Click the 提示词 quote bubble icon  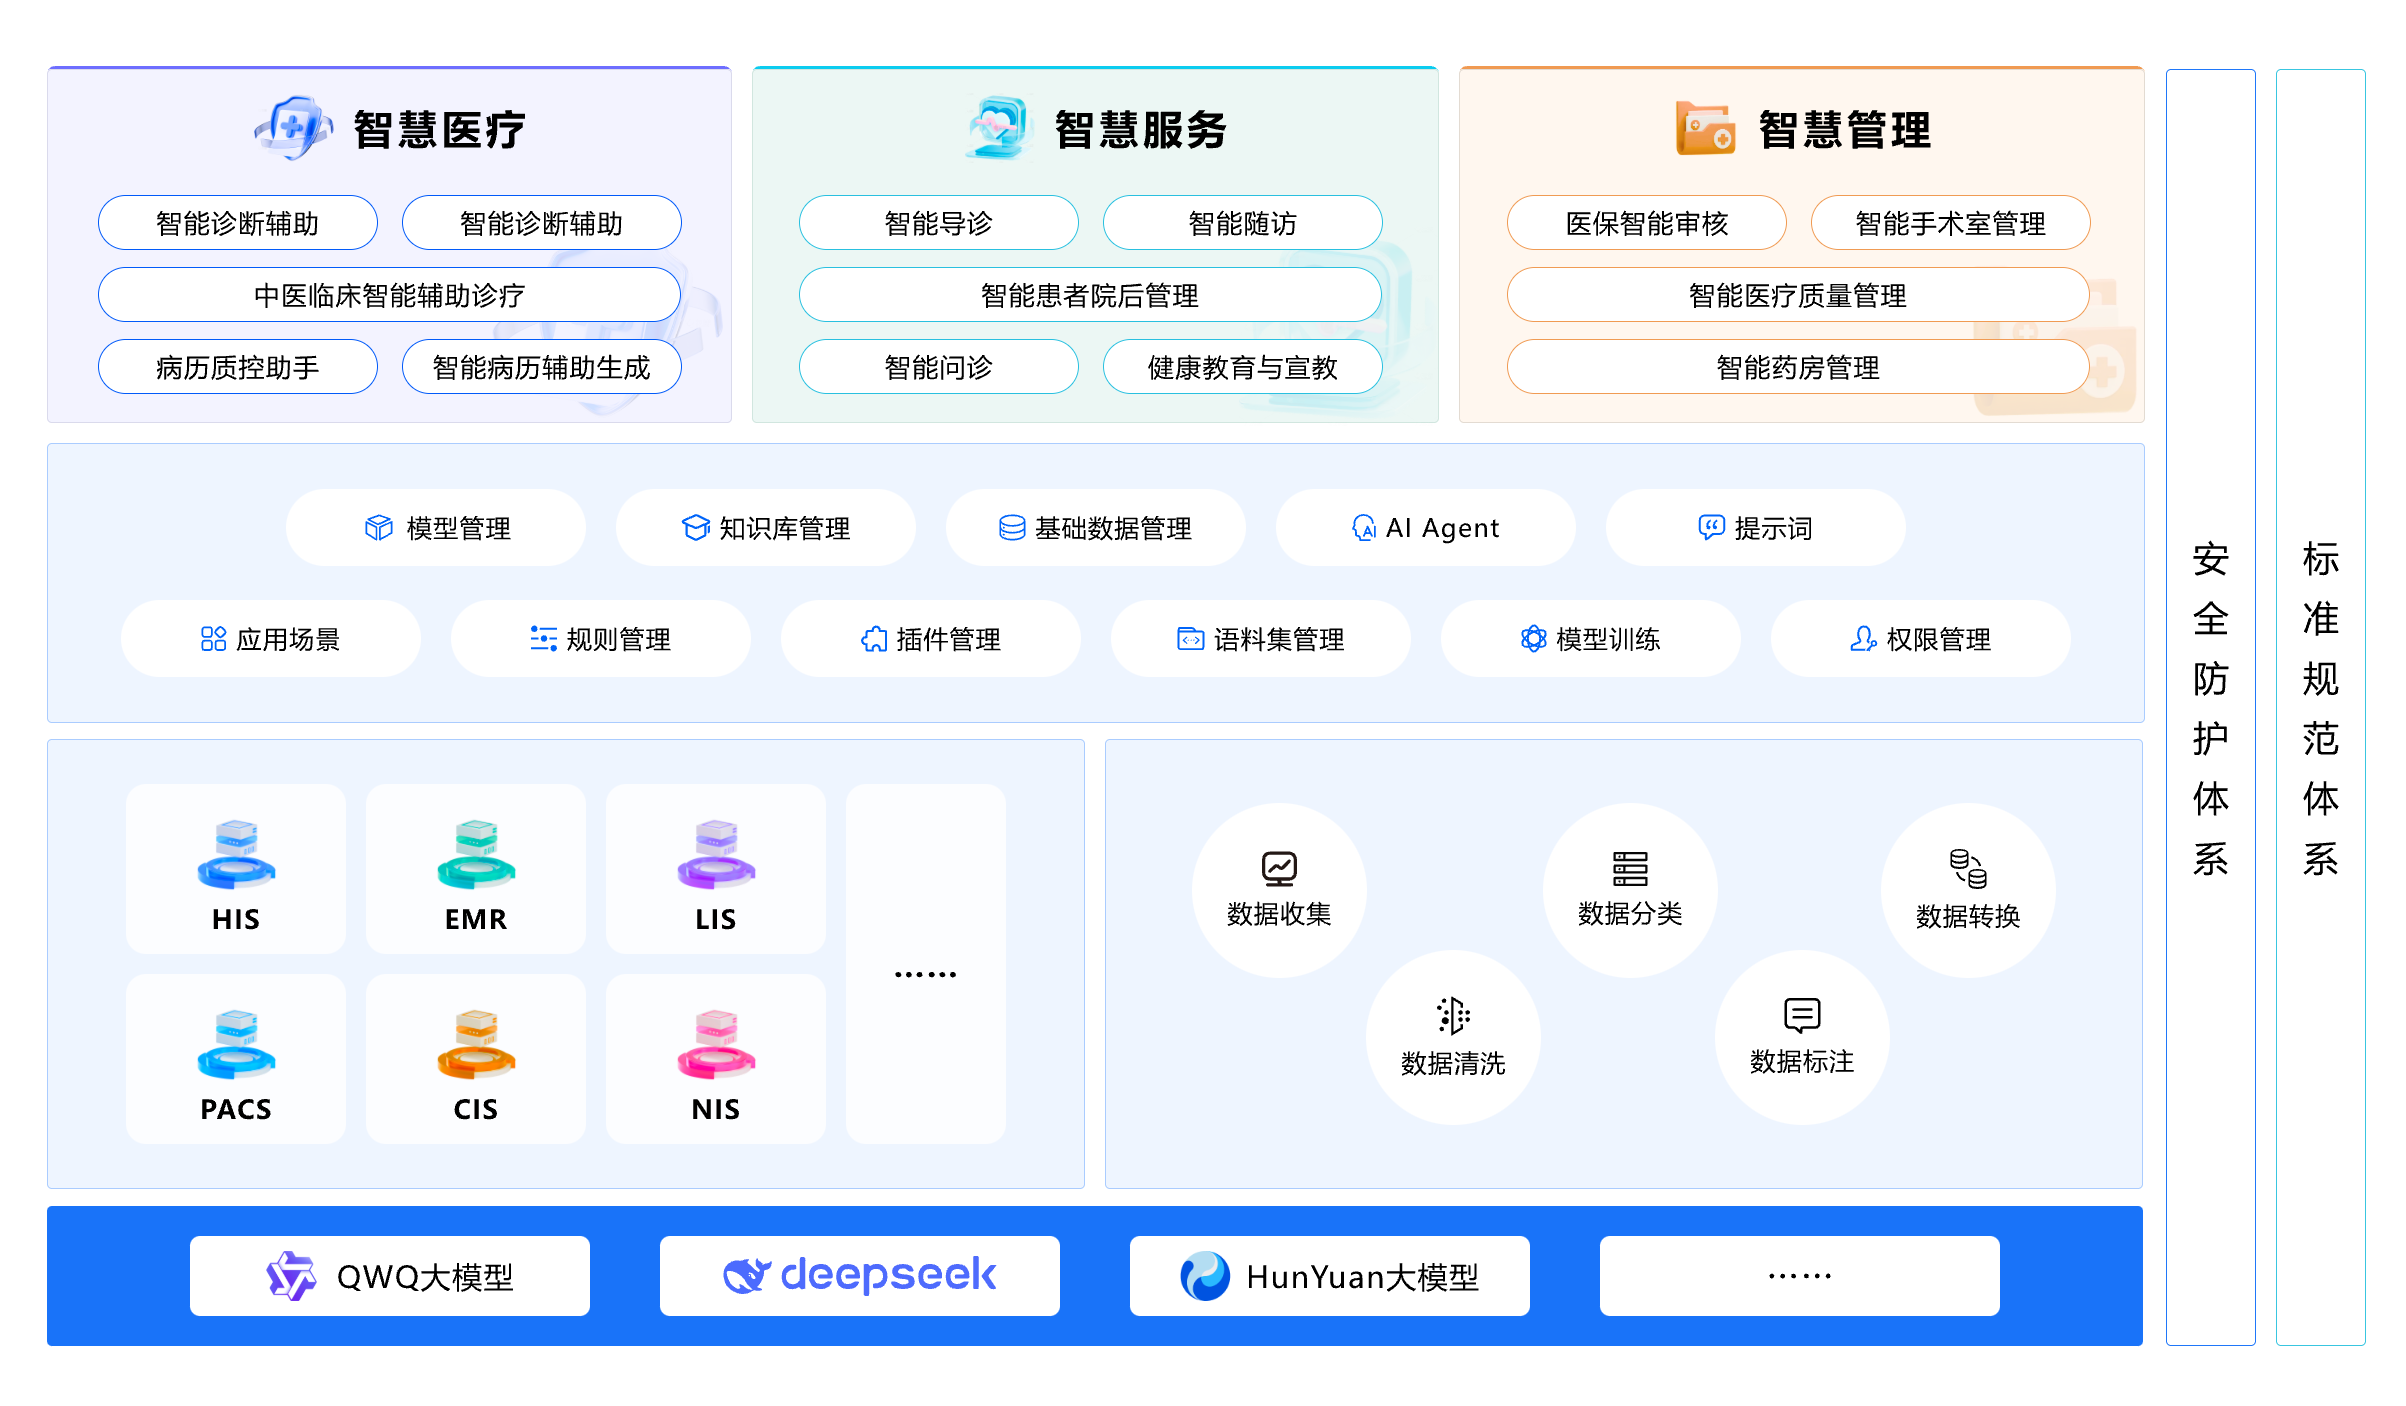[x=1711, y=527]
